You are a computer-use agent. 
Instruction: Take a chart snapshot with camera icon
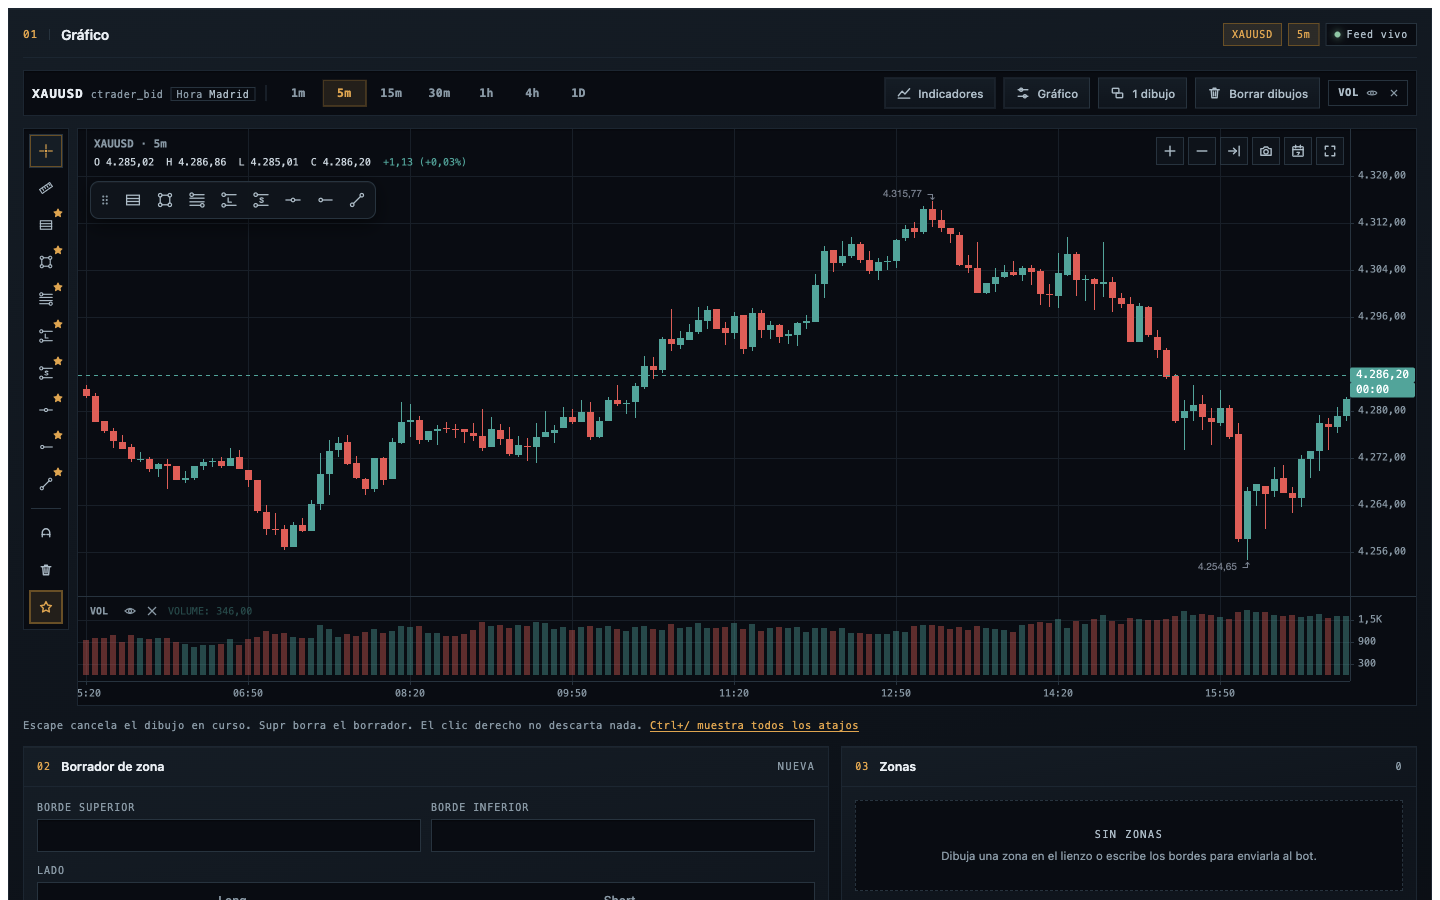[x=1266, y=151]
